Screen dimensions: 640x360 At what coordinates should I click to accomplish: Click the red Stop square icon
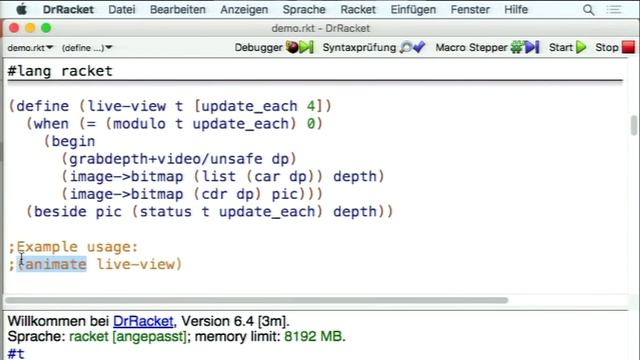pyautogui.click(x=628, y=47)
